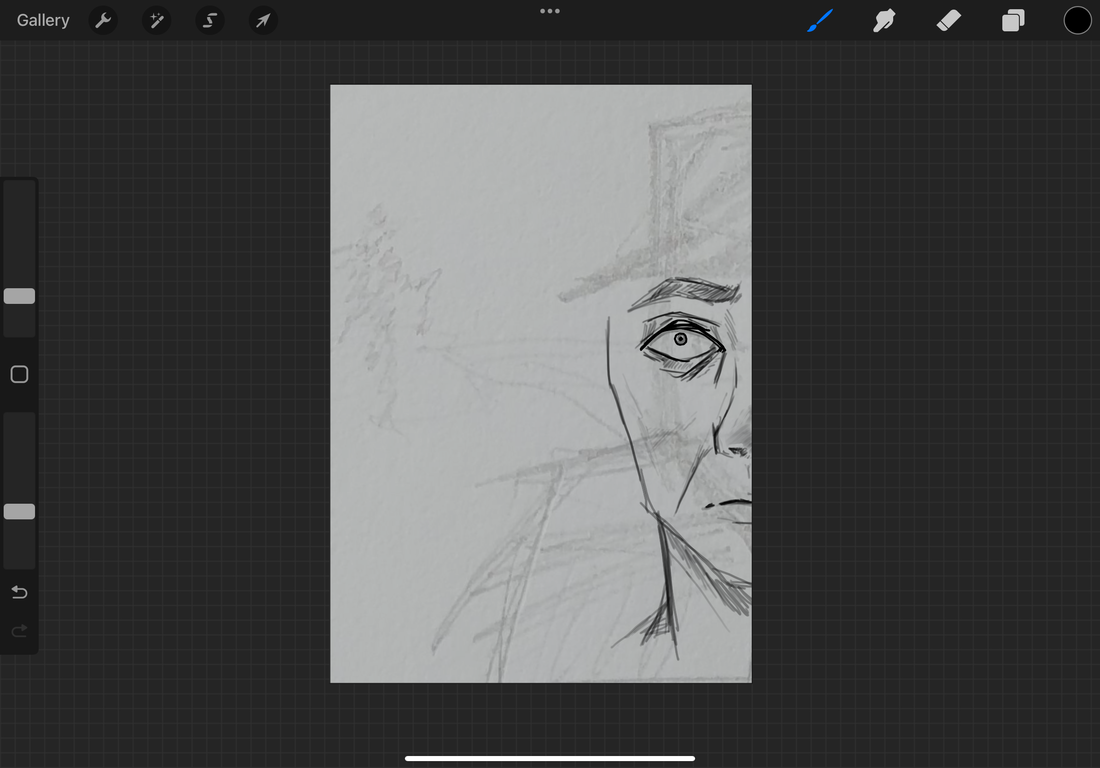Redo the undone stroke

19,631
